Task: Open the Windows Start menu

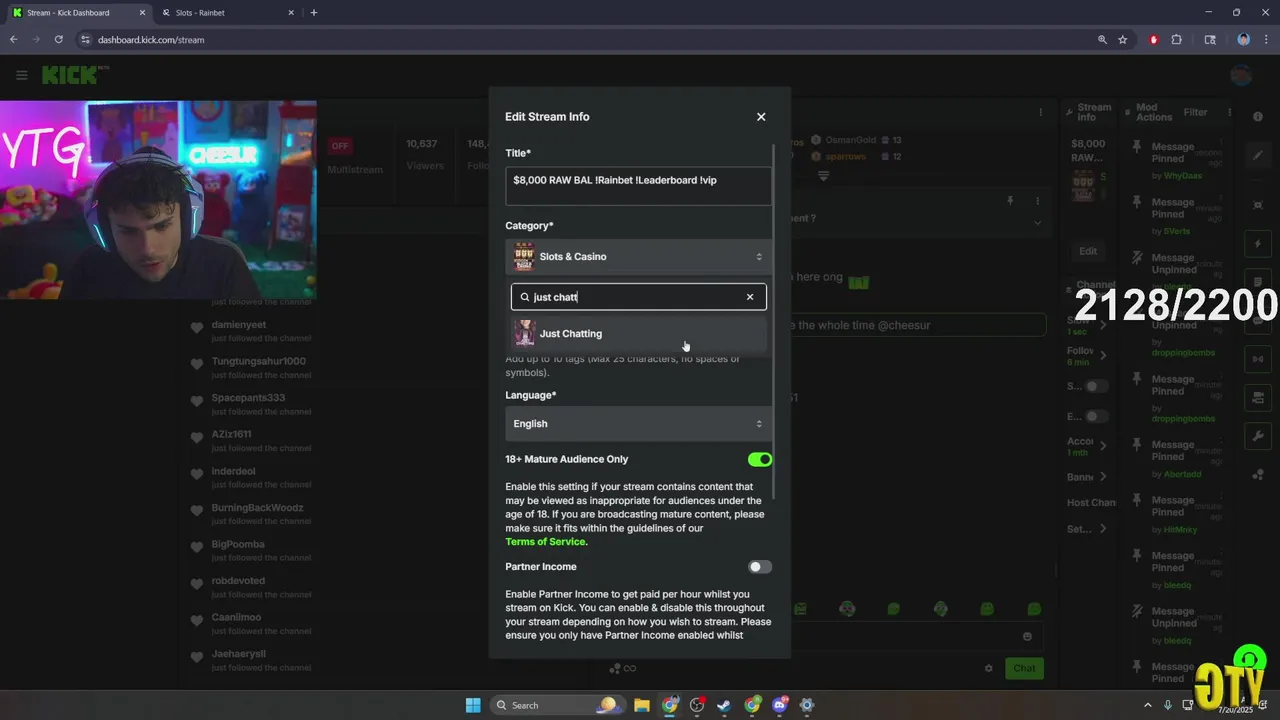Action: pos(473,705)
